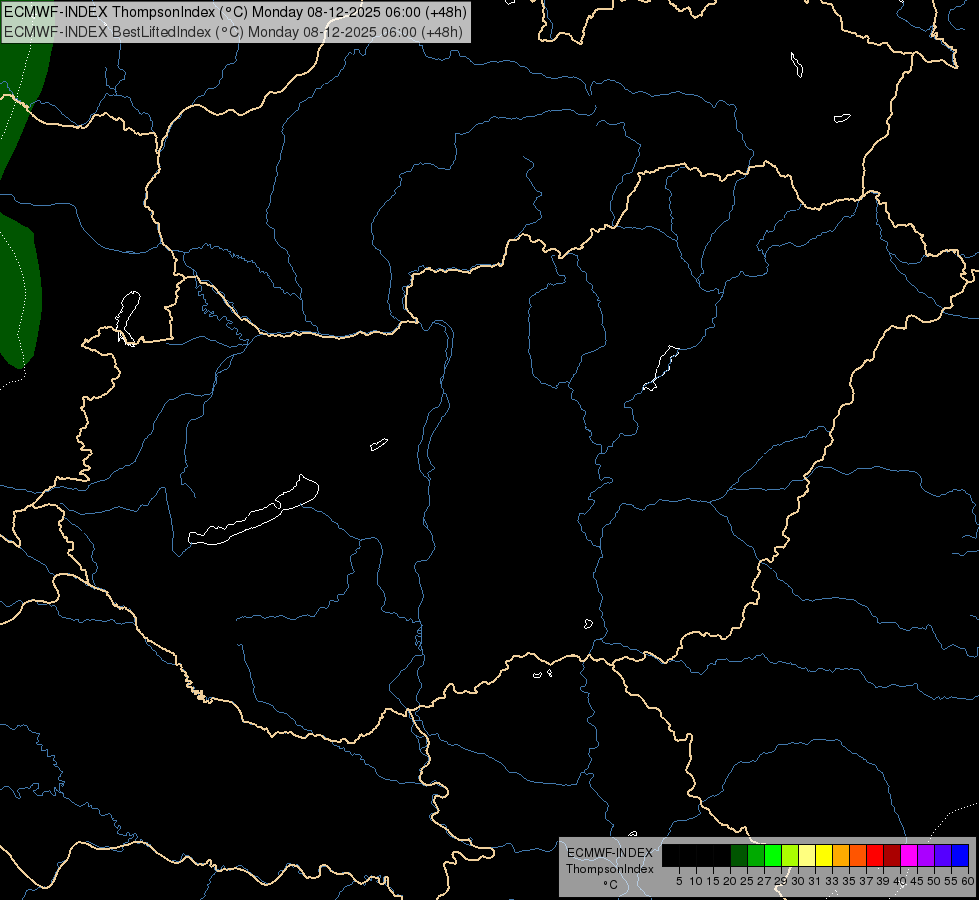Select the violet 50–55 legend swatch
The height and width of the screenshot is (900, 979).
[943, 855]
